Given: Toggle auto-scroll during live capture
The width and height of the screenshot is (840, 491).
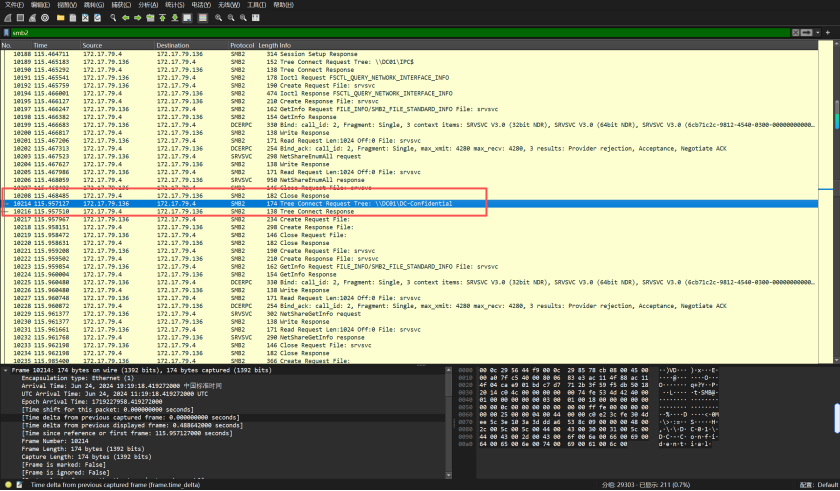Looking at the screenshot, I should pos(189,18).
